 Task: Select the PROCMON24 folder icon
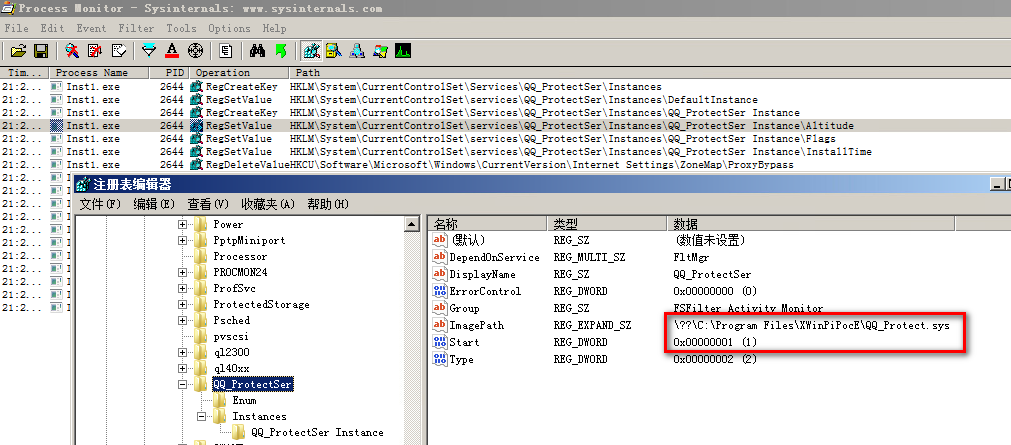[201, 272]
